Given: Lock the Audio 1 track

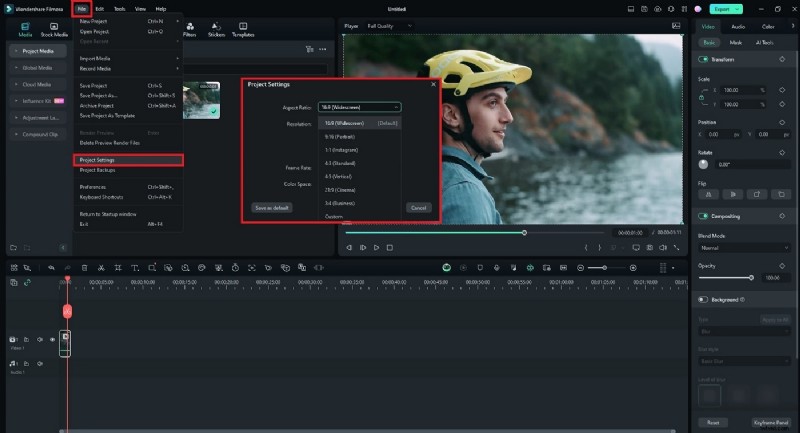Looking at the screenshot, I should point(26,364).
